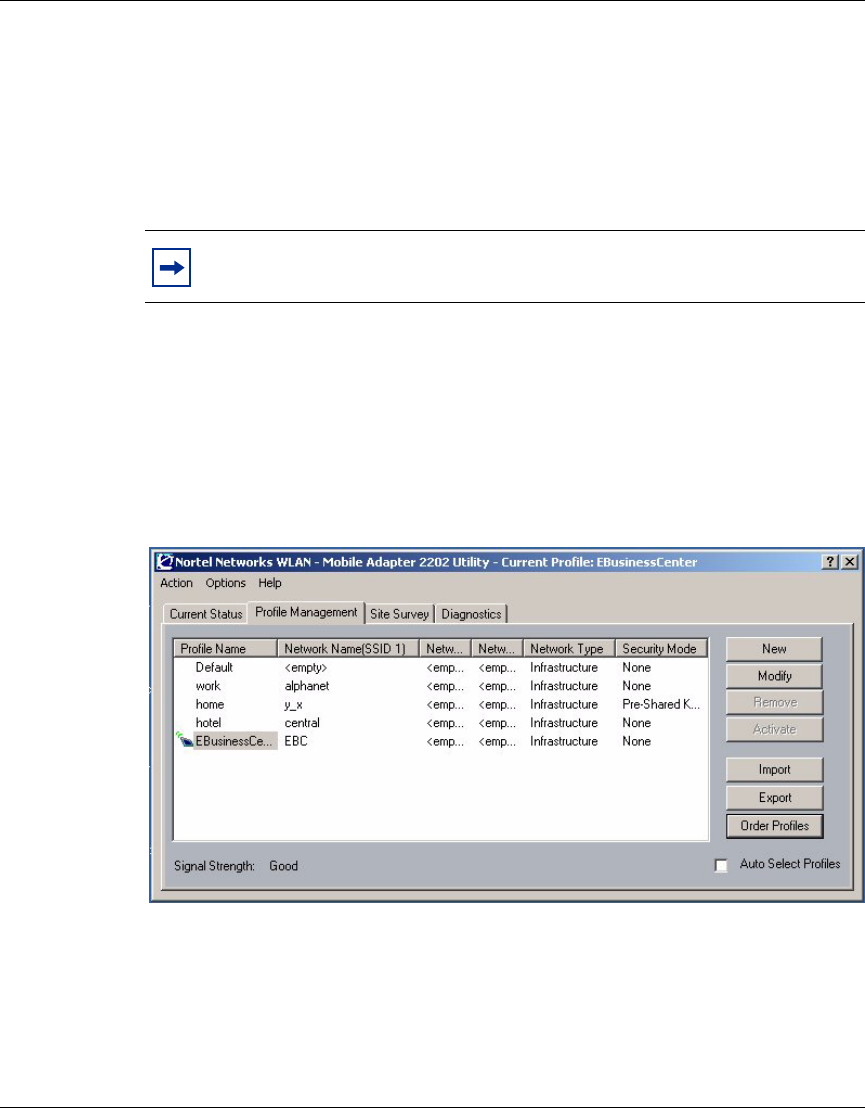
Task: Sort by the Profile Name column header
Action: tap(225, 648)
